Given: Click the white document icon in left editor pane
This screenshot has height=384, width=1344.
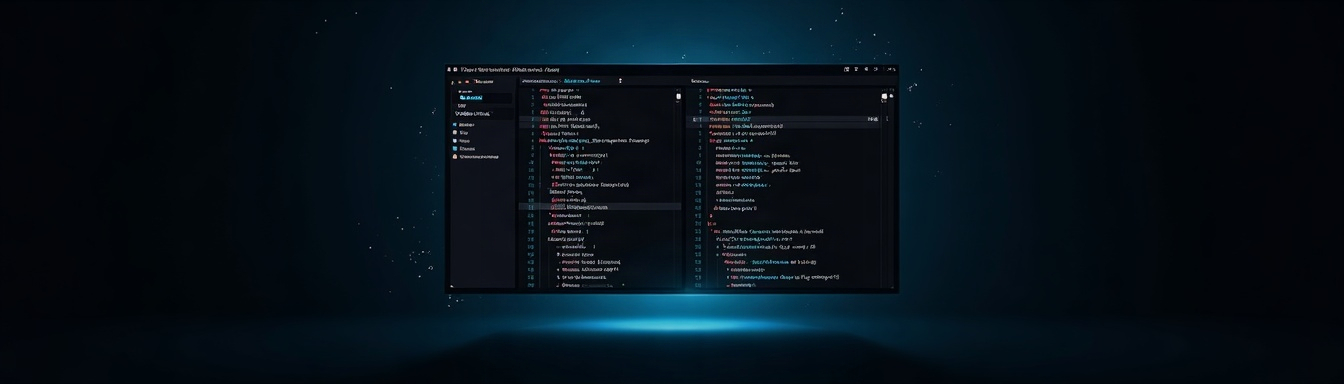Looking at the screenshot, I should (678, 97).
